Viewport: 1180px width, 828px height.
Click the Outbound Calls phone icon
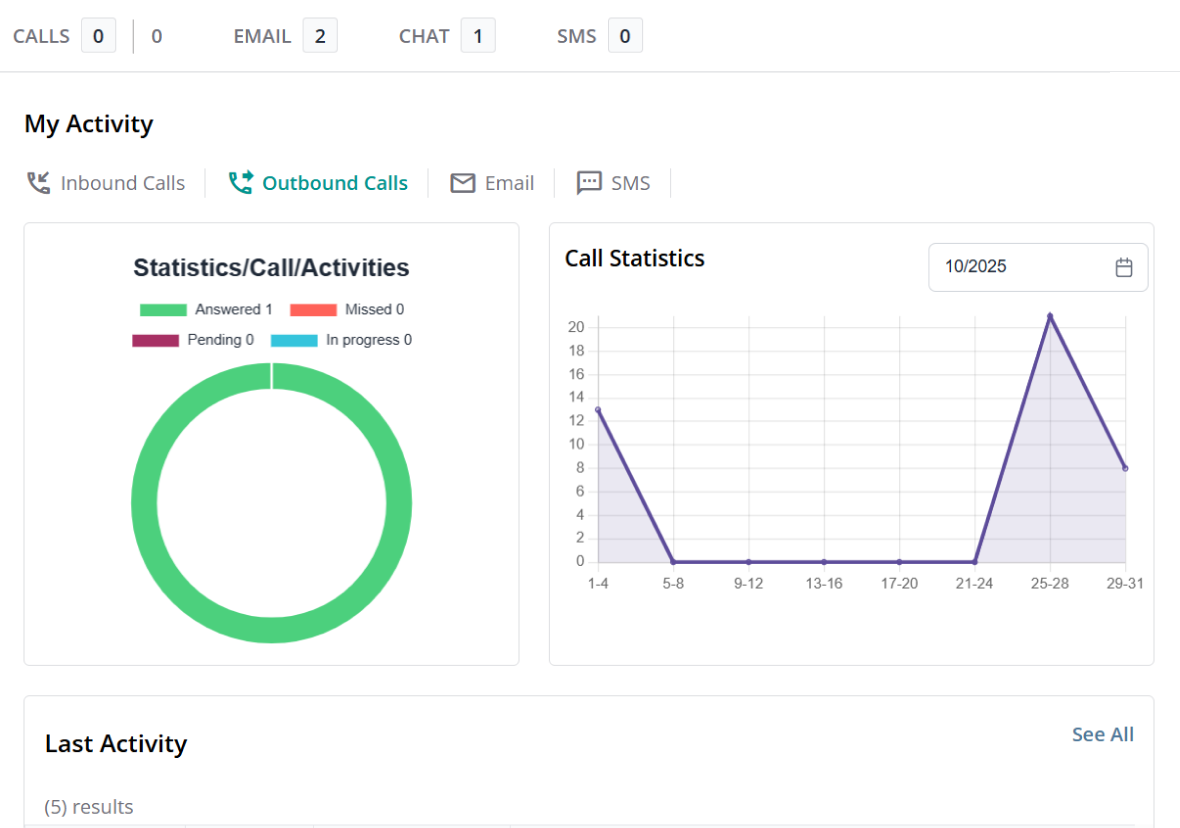240,183
